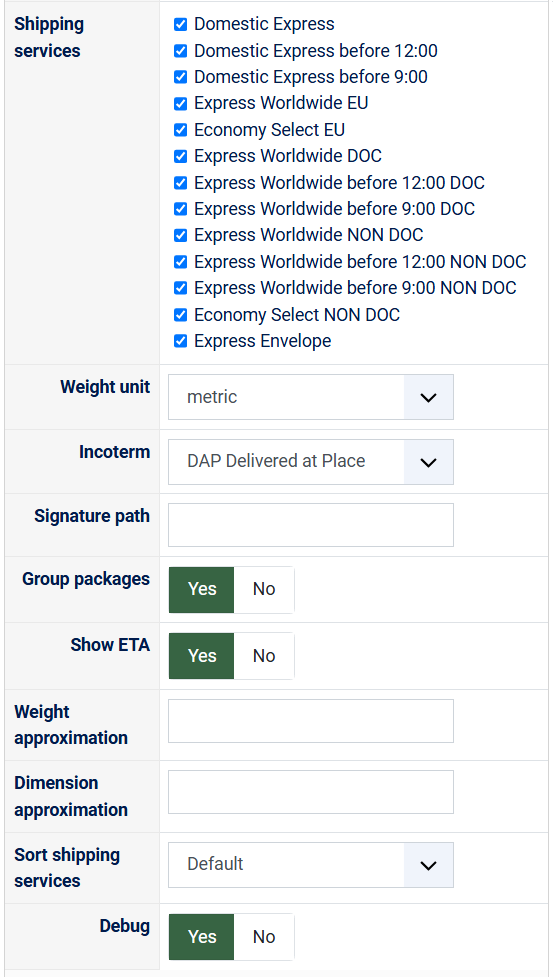
Task: Toggle Express Worldwide before 12:00 NON DOC
Action: (x=181, y=262)
